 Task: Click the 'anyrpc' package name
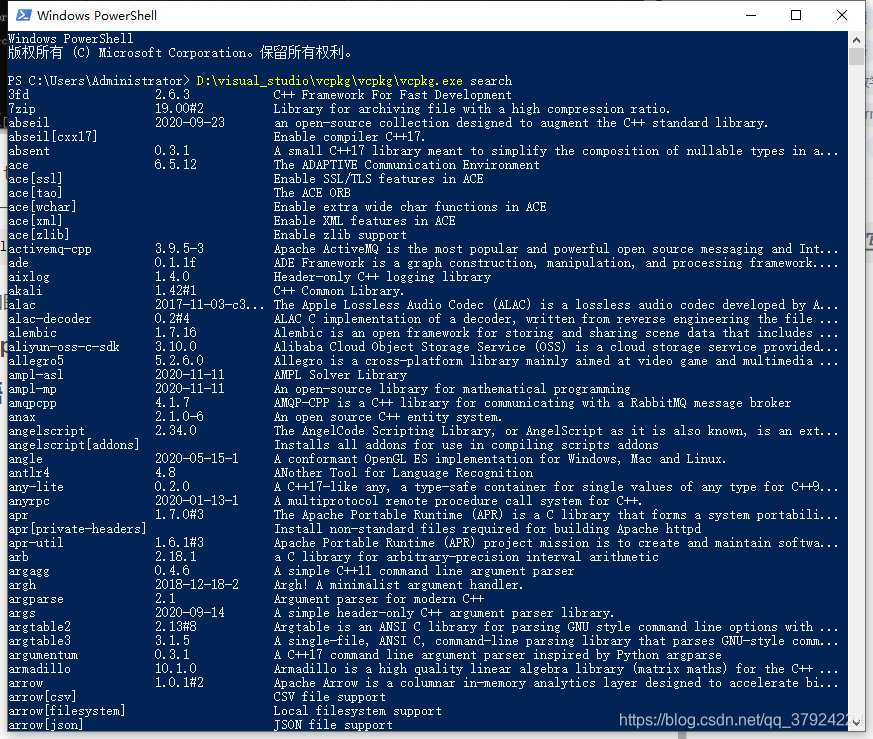coord(29,501)
